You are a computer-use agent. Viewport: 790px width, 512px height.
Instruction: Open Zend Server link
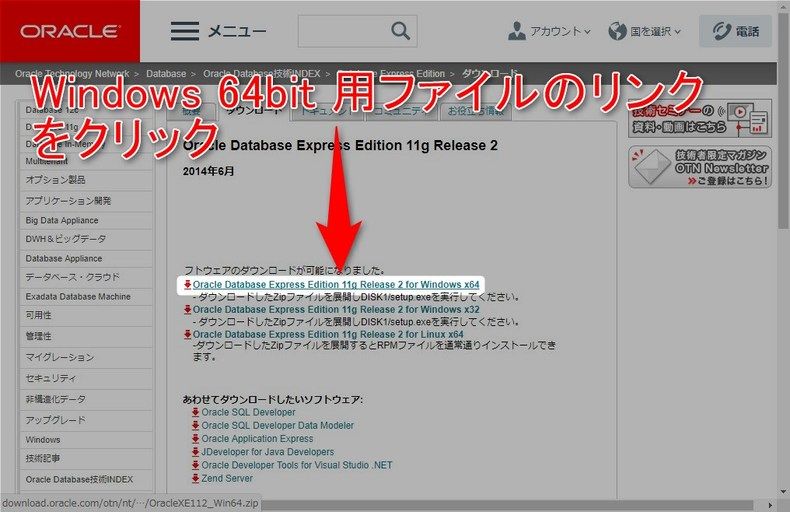pos(227,478)
